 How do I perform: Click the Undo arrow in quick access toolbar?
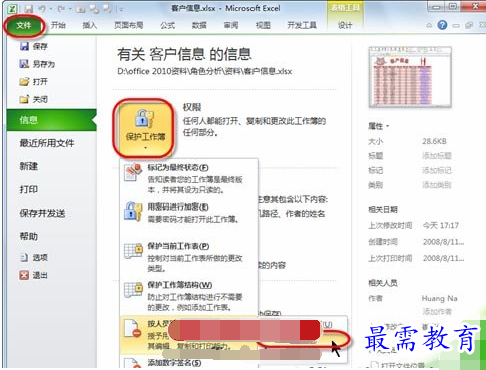click(x=42, y=9)
